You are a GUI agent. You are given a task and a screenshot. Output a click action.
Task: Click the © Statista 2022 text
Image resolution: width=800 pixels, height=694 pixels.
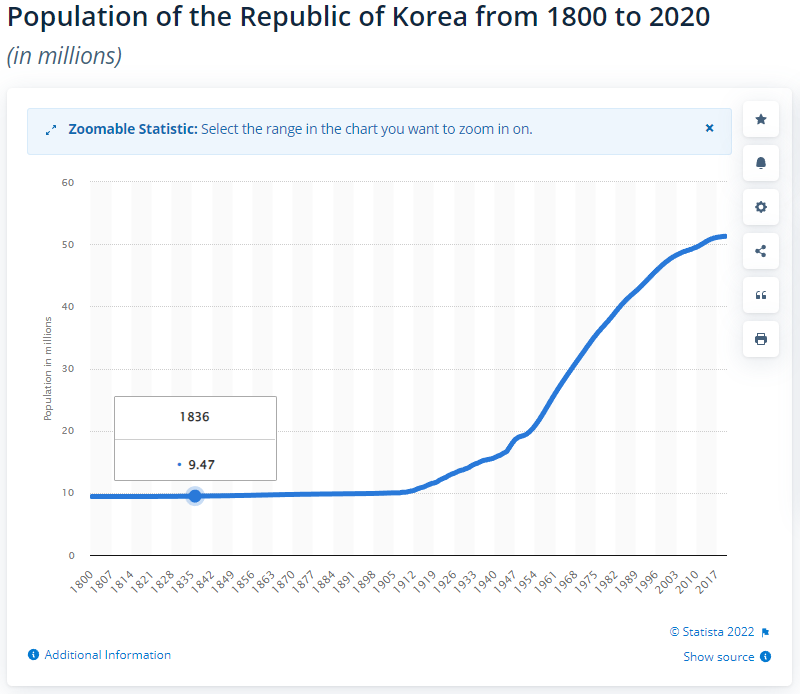[x=713, y=632]
